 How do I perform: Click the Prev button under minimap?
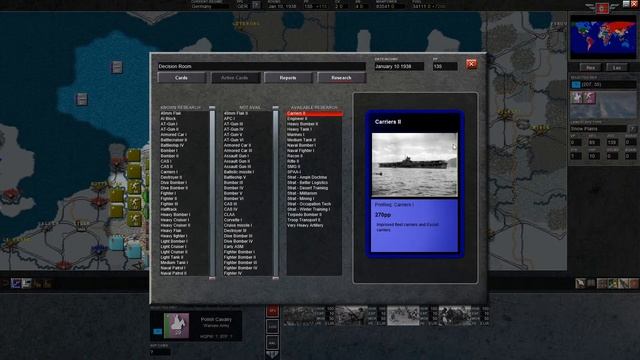[x=590, y=67]
